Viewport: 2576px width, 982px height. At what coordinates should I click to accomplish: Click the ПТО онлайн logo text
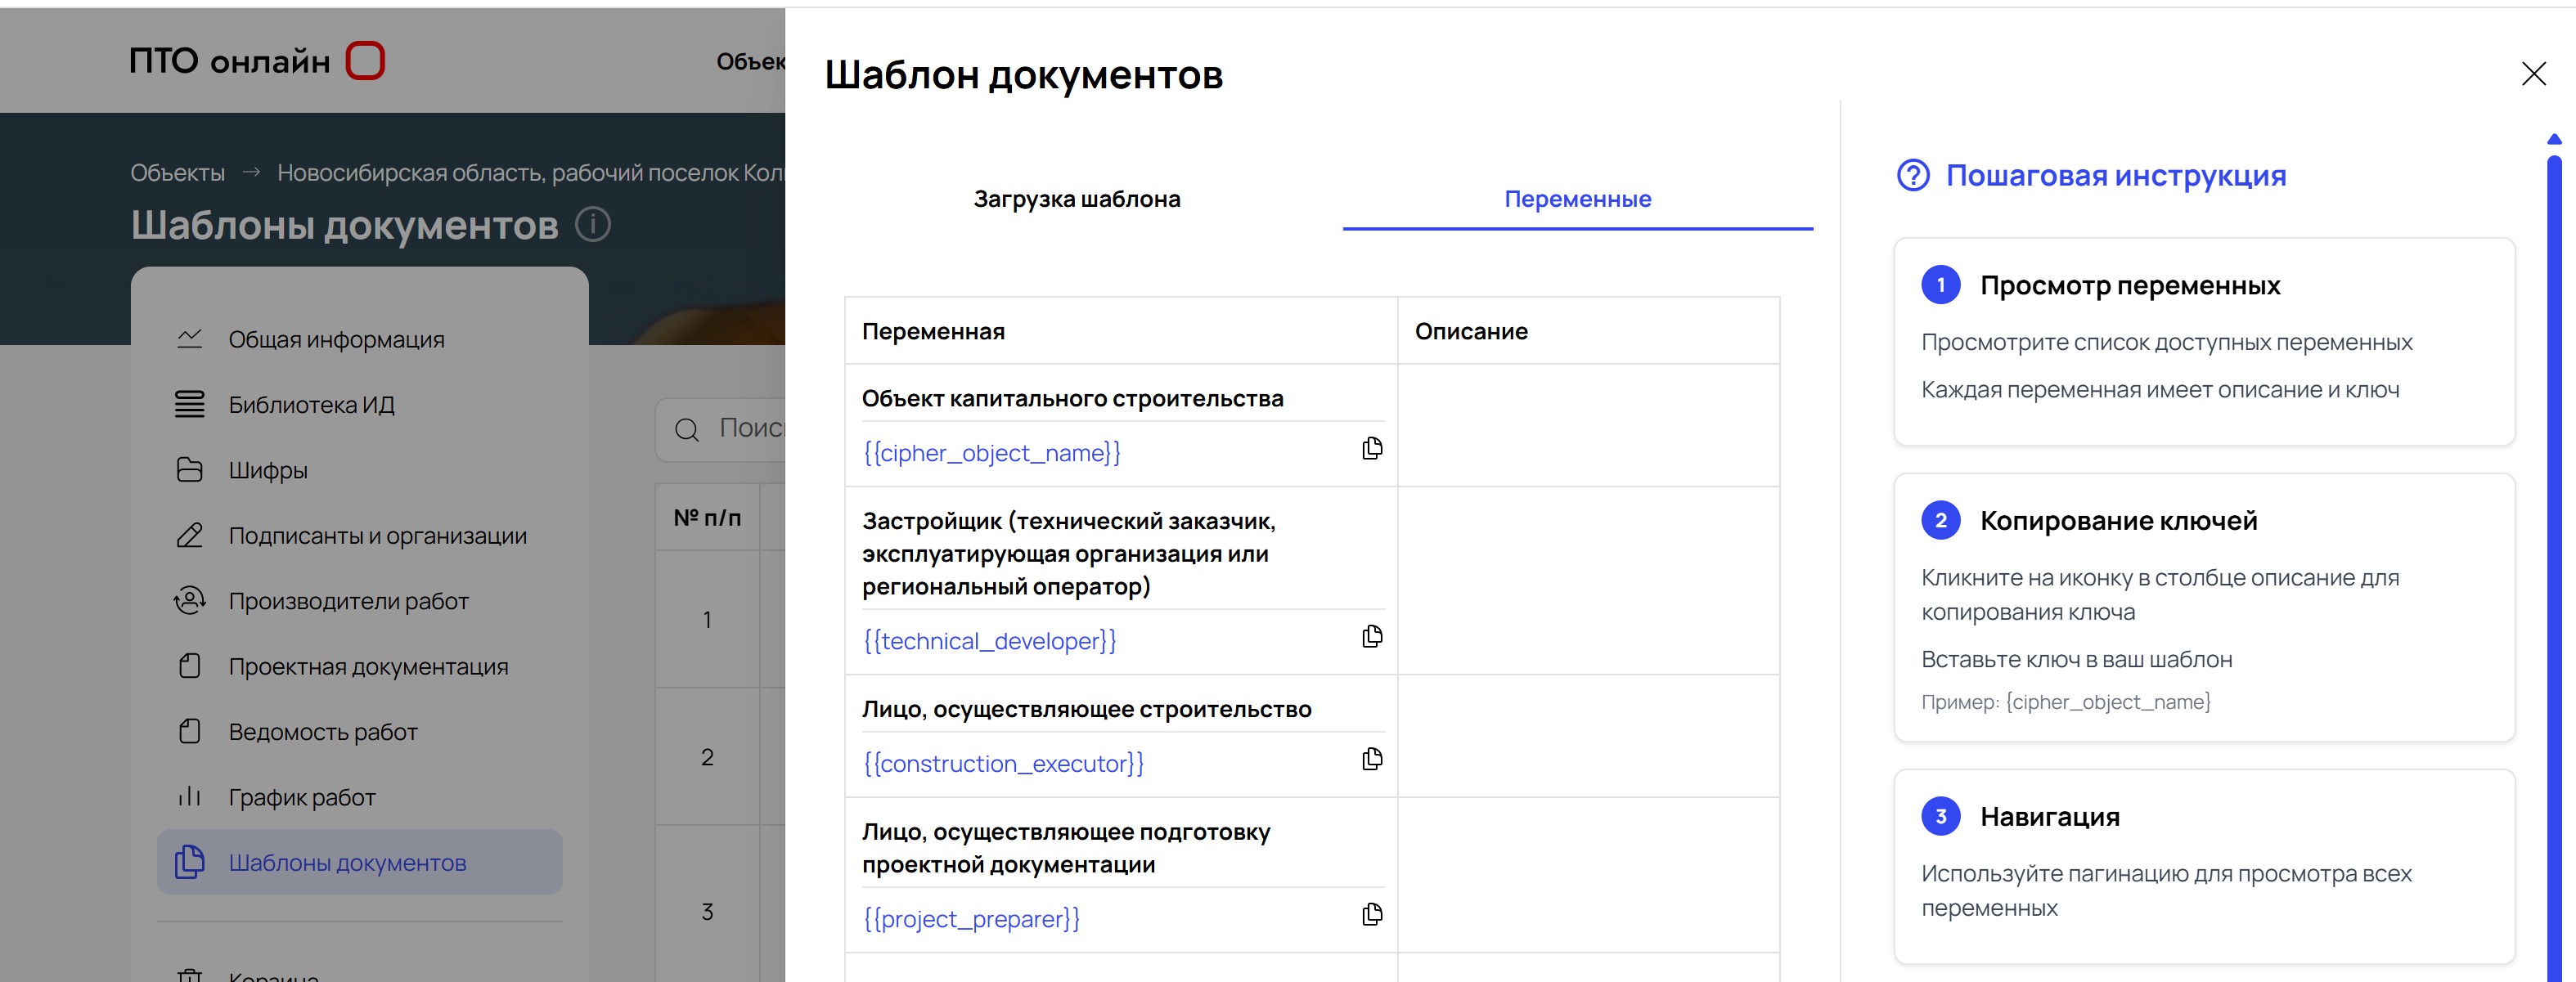click(229, 61)
